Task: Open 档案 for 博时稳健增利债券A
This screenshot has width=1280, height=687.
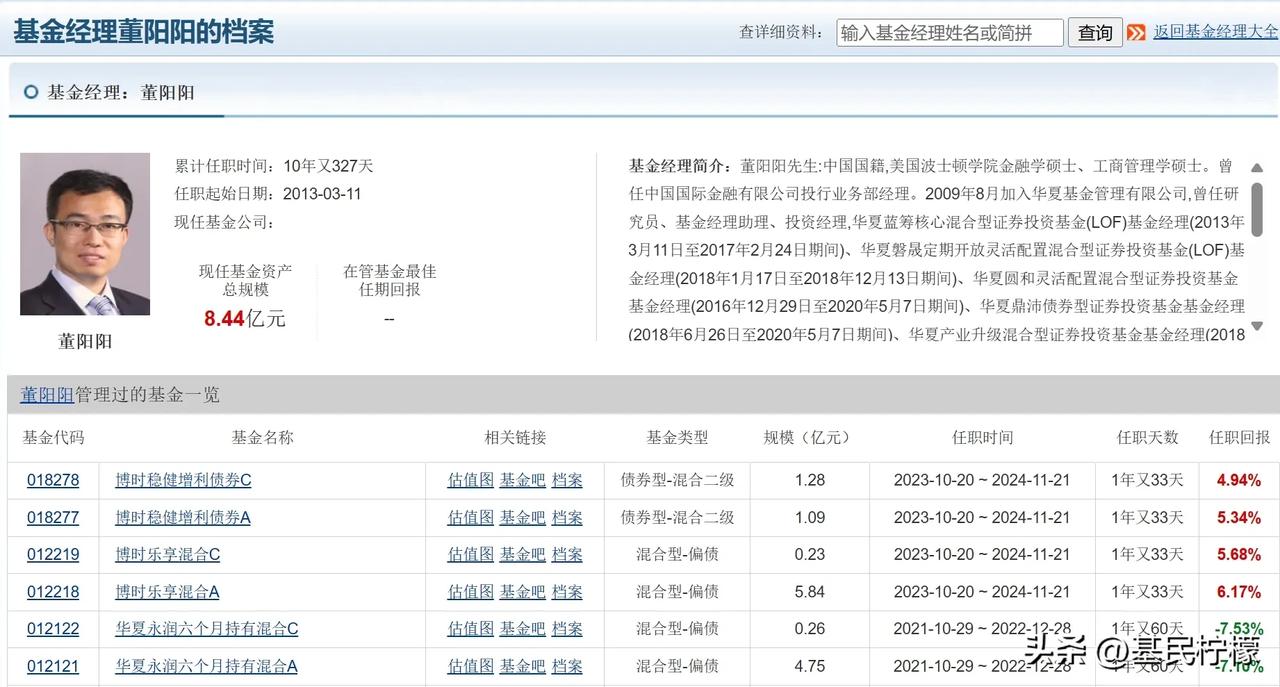Action: point(567,517)
